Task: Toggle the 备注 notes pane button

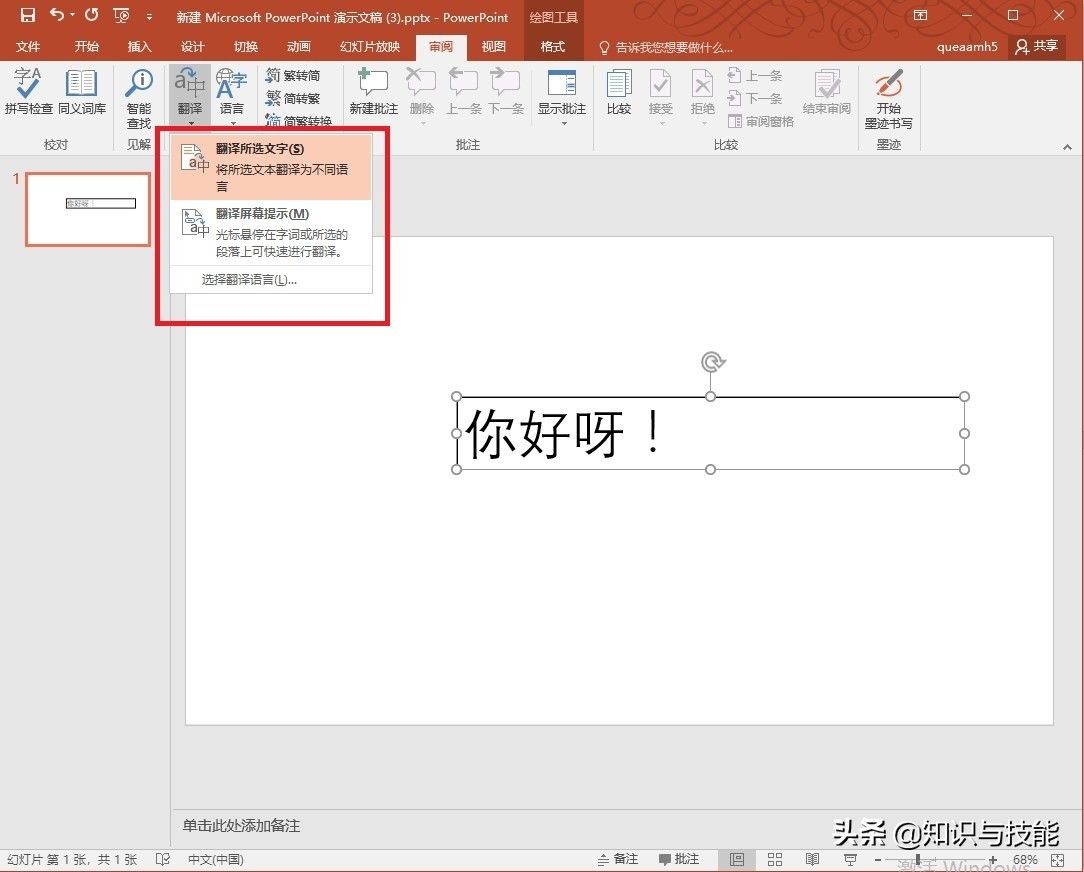Action: [x=617, y=859]
